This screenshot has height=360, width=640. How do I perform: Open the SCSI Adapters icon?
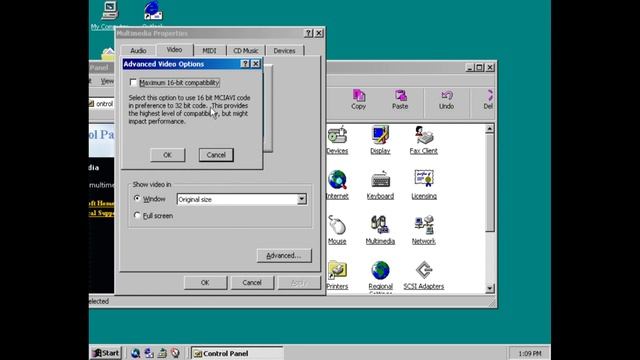(x=424, y=275)
